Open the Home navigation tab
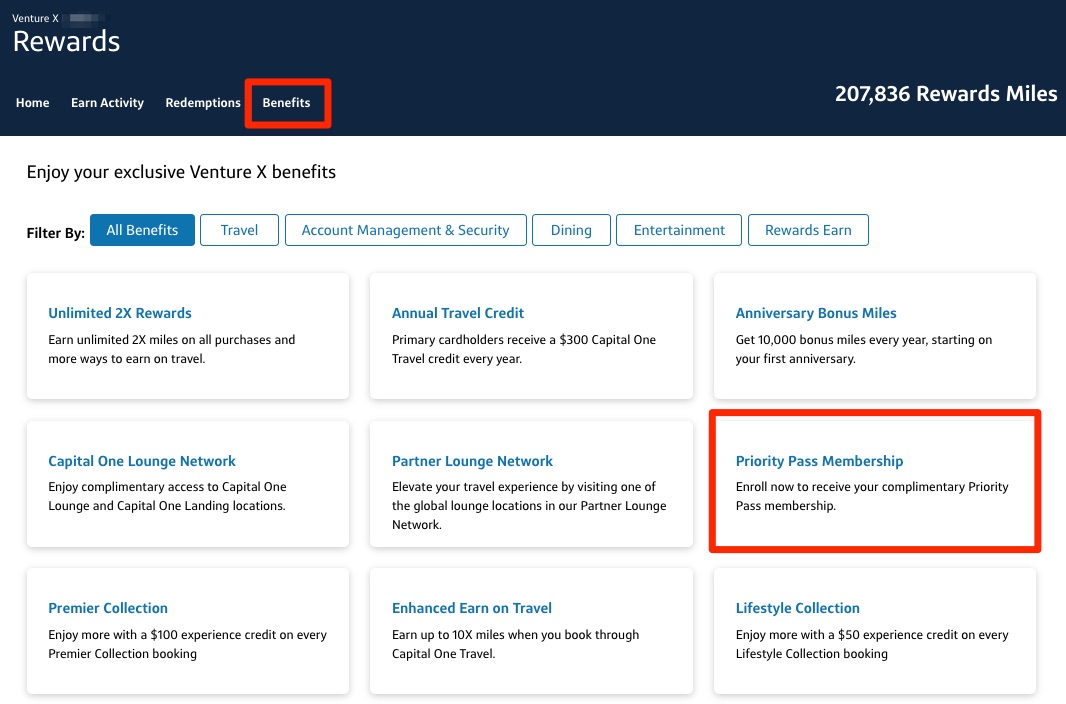Screen dimensions: 1066x704 (32, 102)
